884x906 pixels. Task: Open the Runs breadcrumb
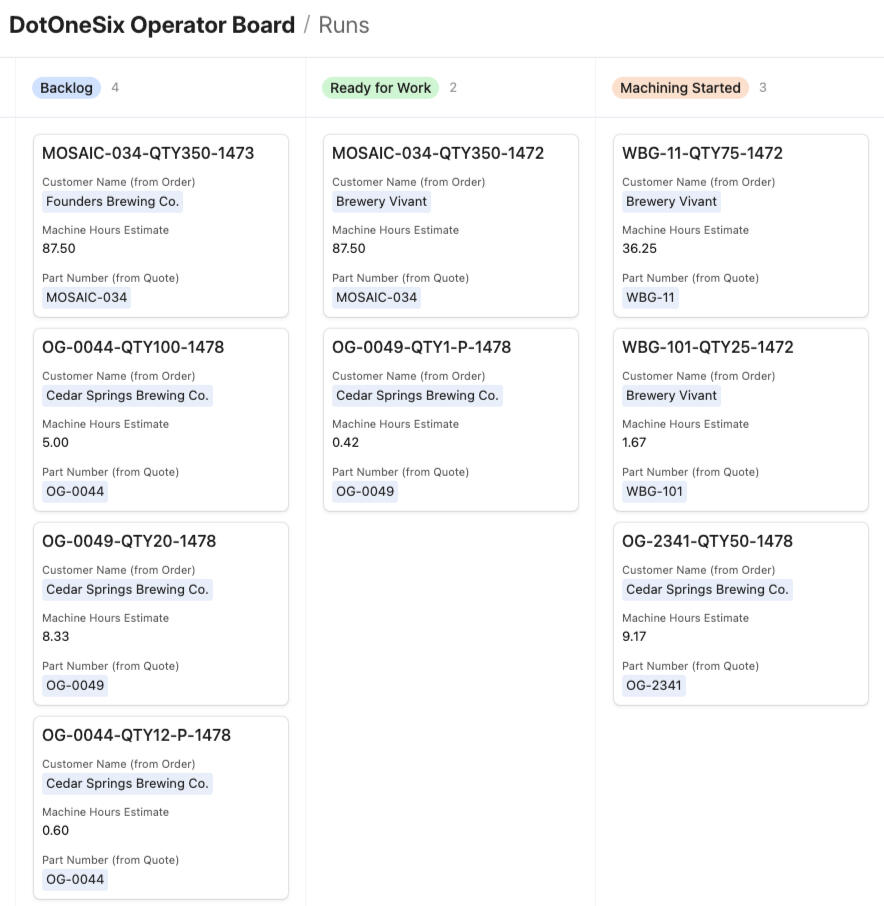344,25
